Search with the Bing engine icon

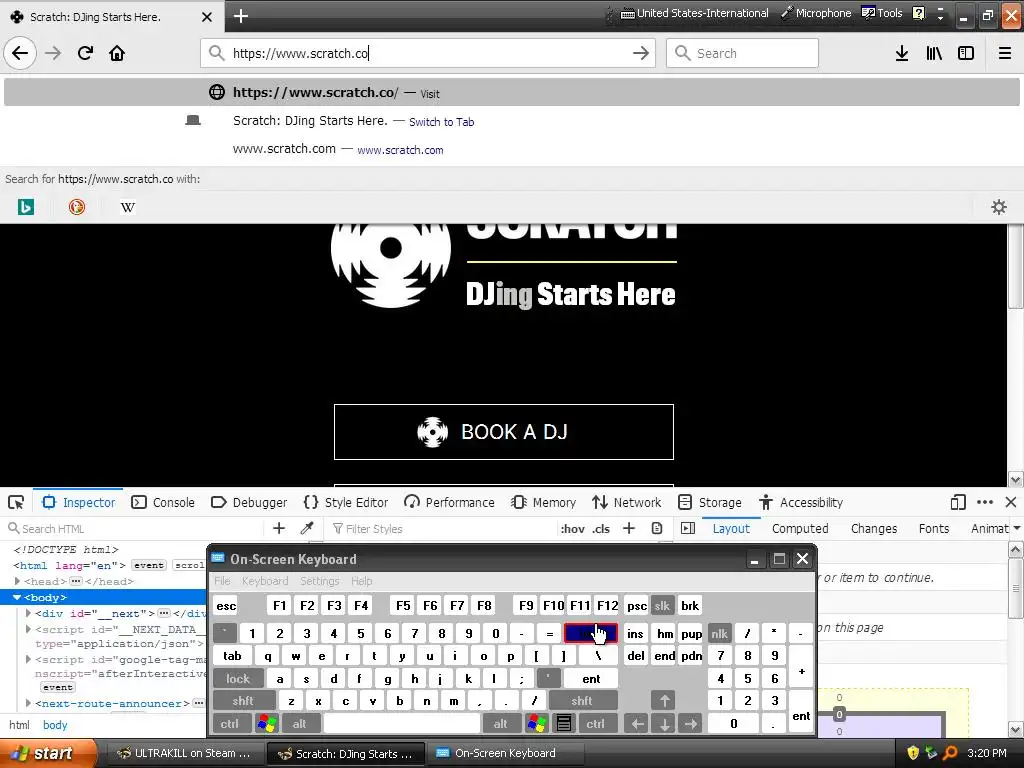(26, 208)
